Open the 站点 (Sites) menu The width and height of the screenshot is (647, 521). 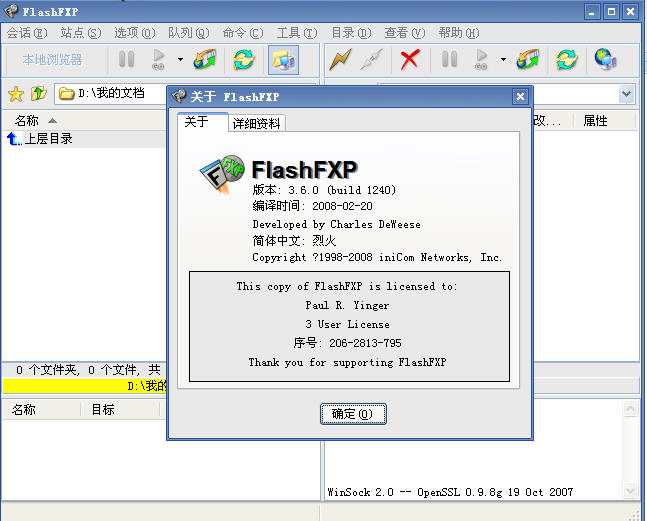point(80,33)
